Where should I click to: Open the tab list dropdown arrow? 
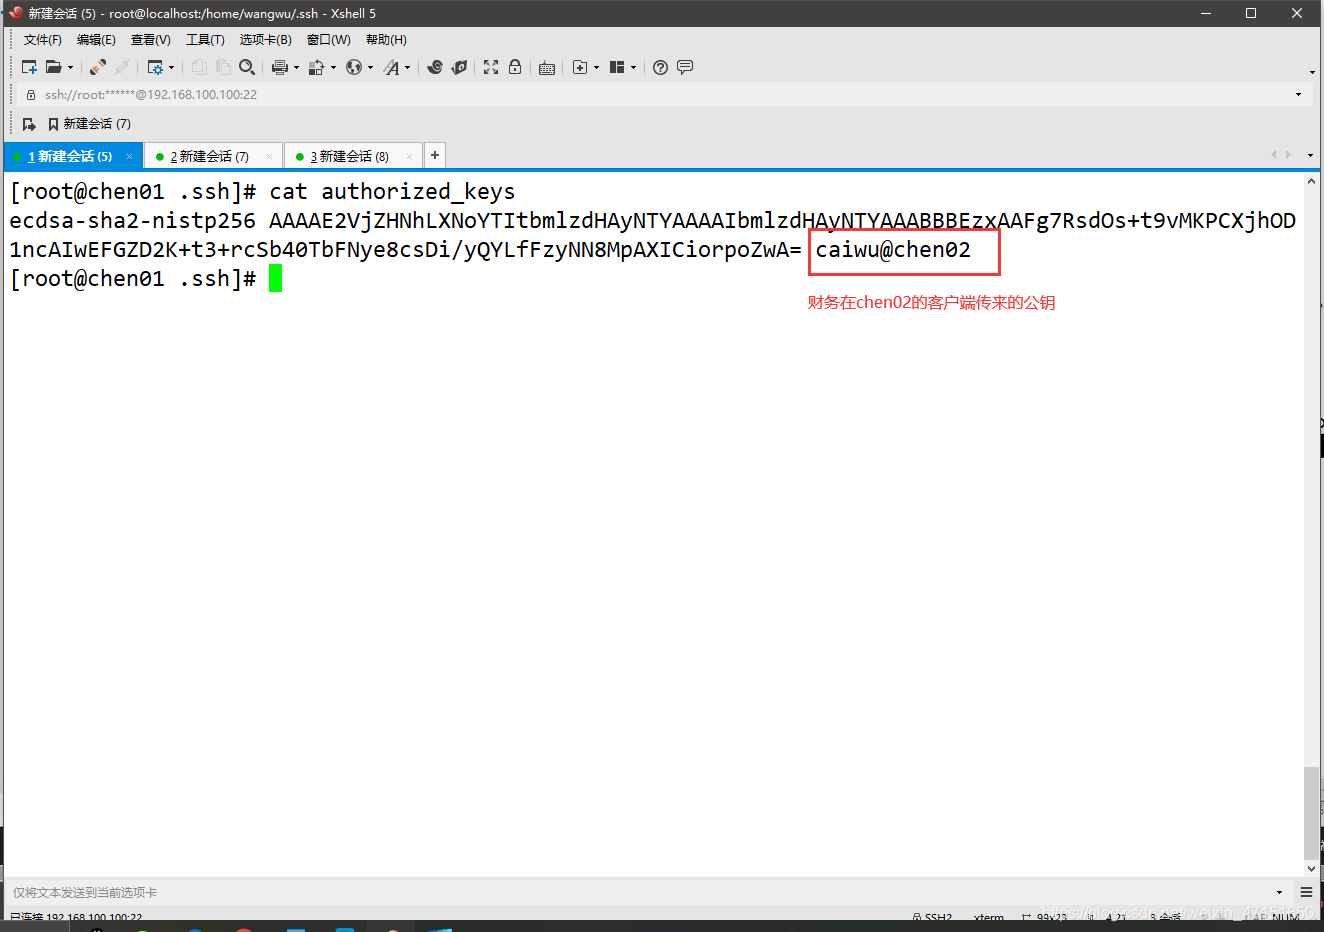pyautogui.click(x=1310, y=156)
